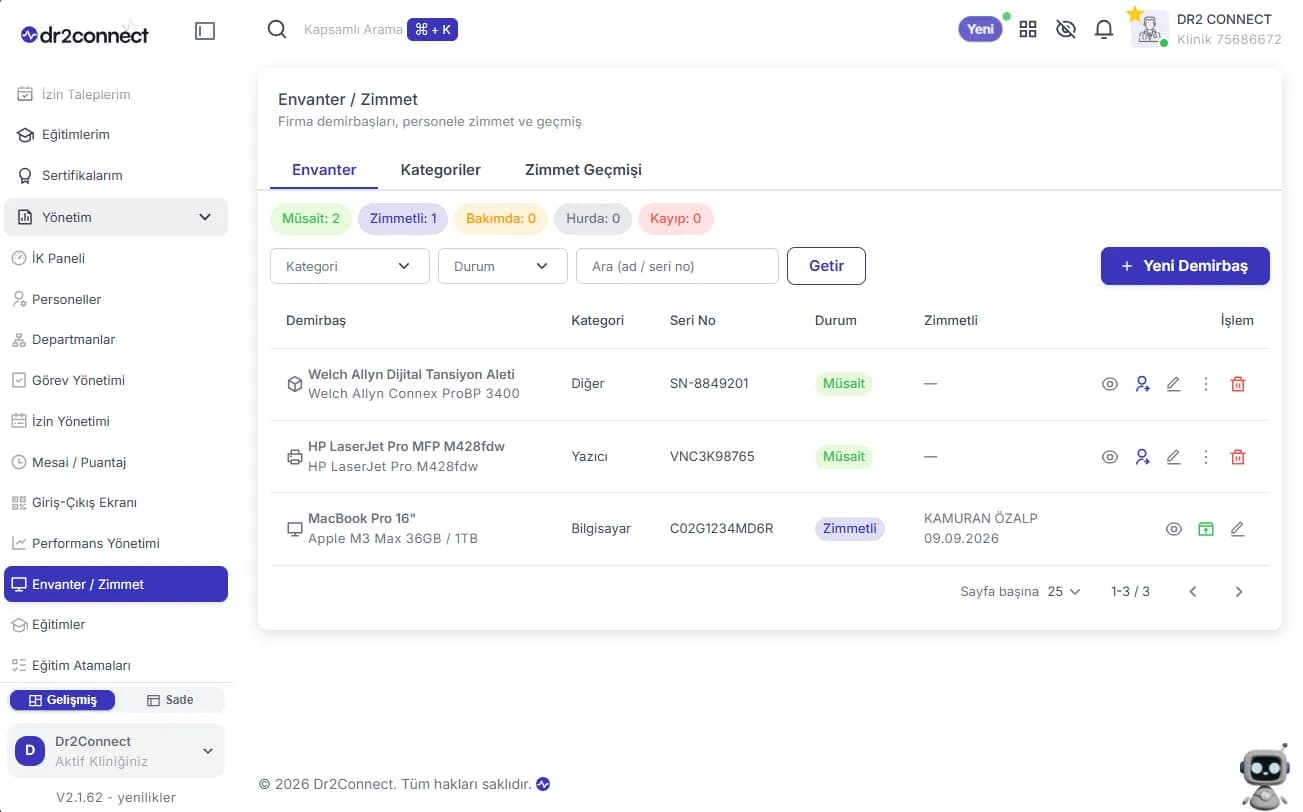
Task: Switch to Gelişmiş view mode
Action: coord(62,700)
